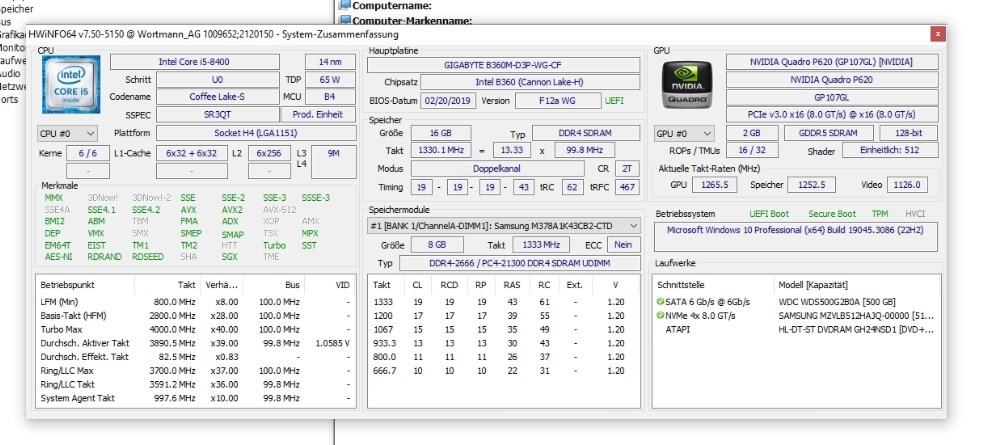982x445 pixels.
Task: Open the CPU #0 selector dropdown
Action: tap(68, 133)
